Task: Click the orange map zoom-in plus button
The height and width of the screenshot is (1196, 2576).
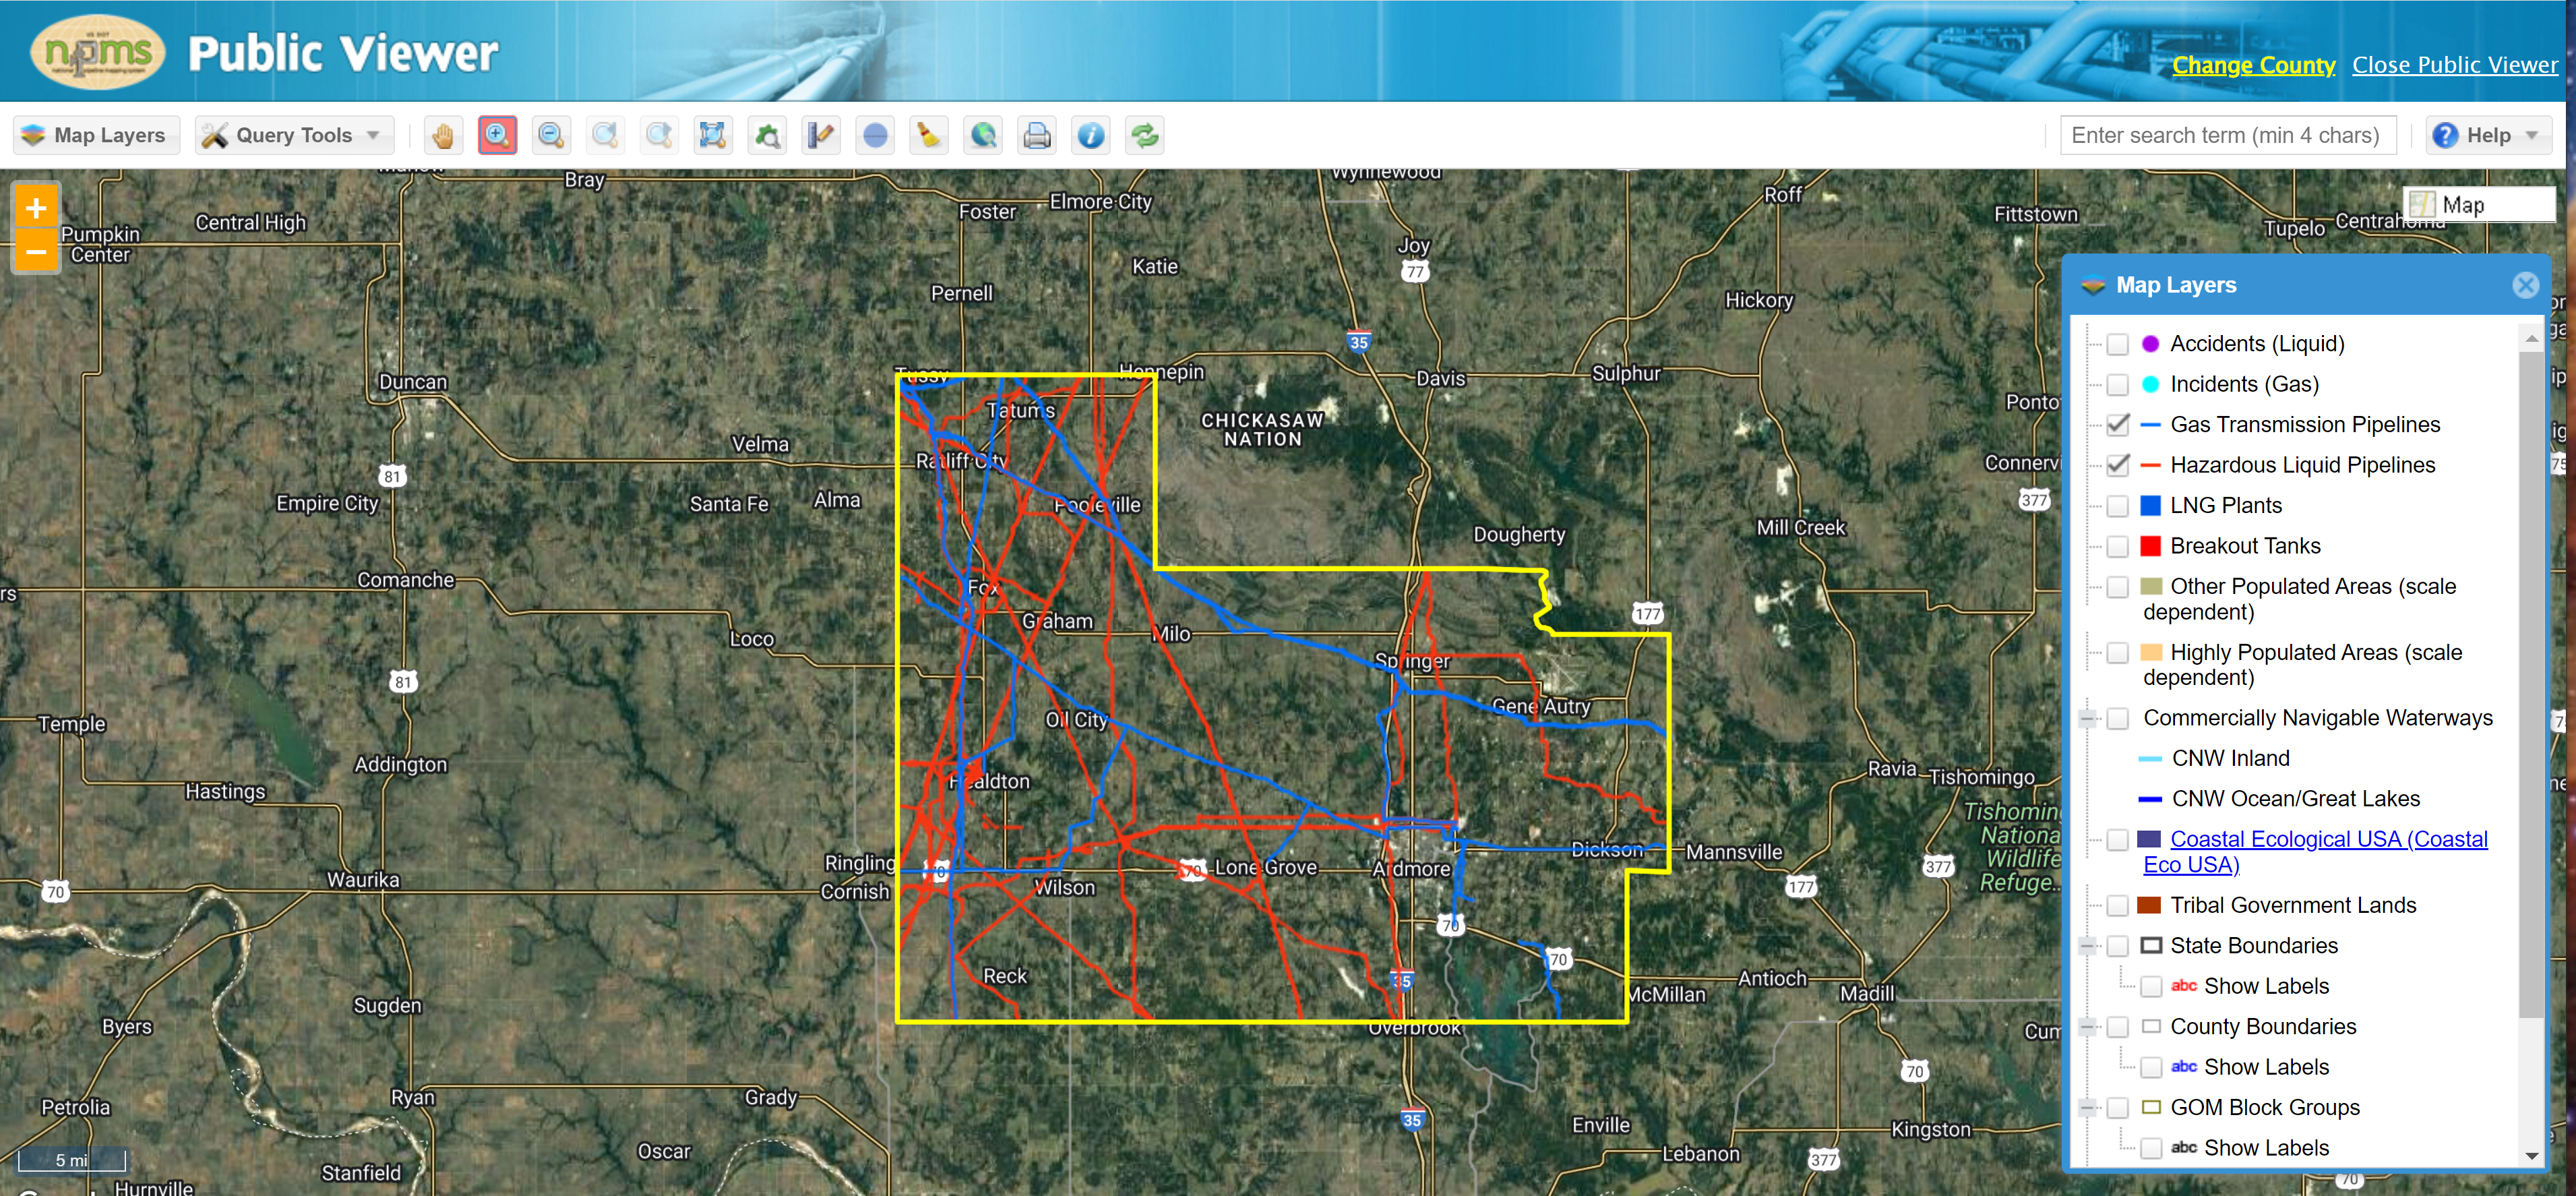Action: click(x=36, y=208)
